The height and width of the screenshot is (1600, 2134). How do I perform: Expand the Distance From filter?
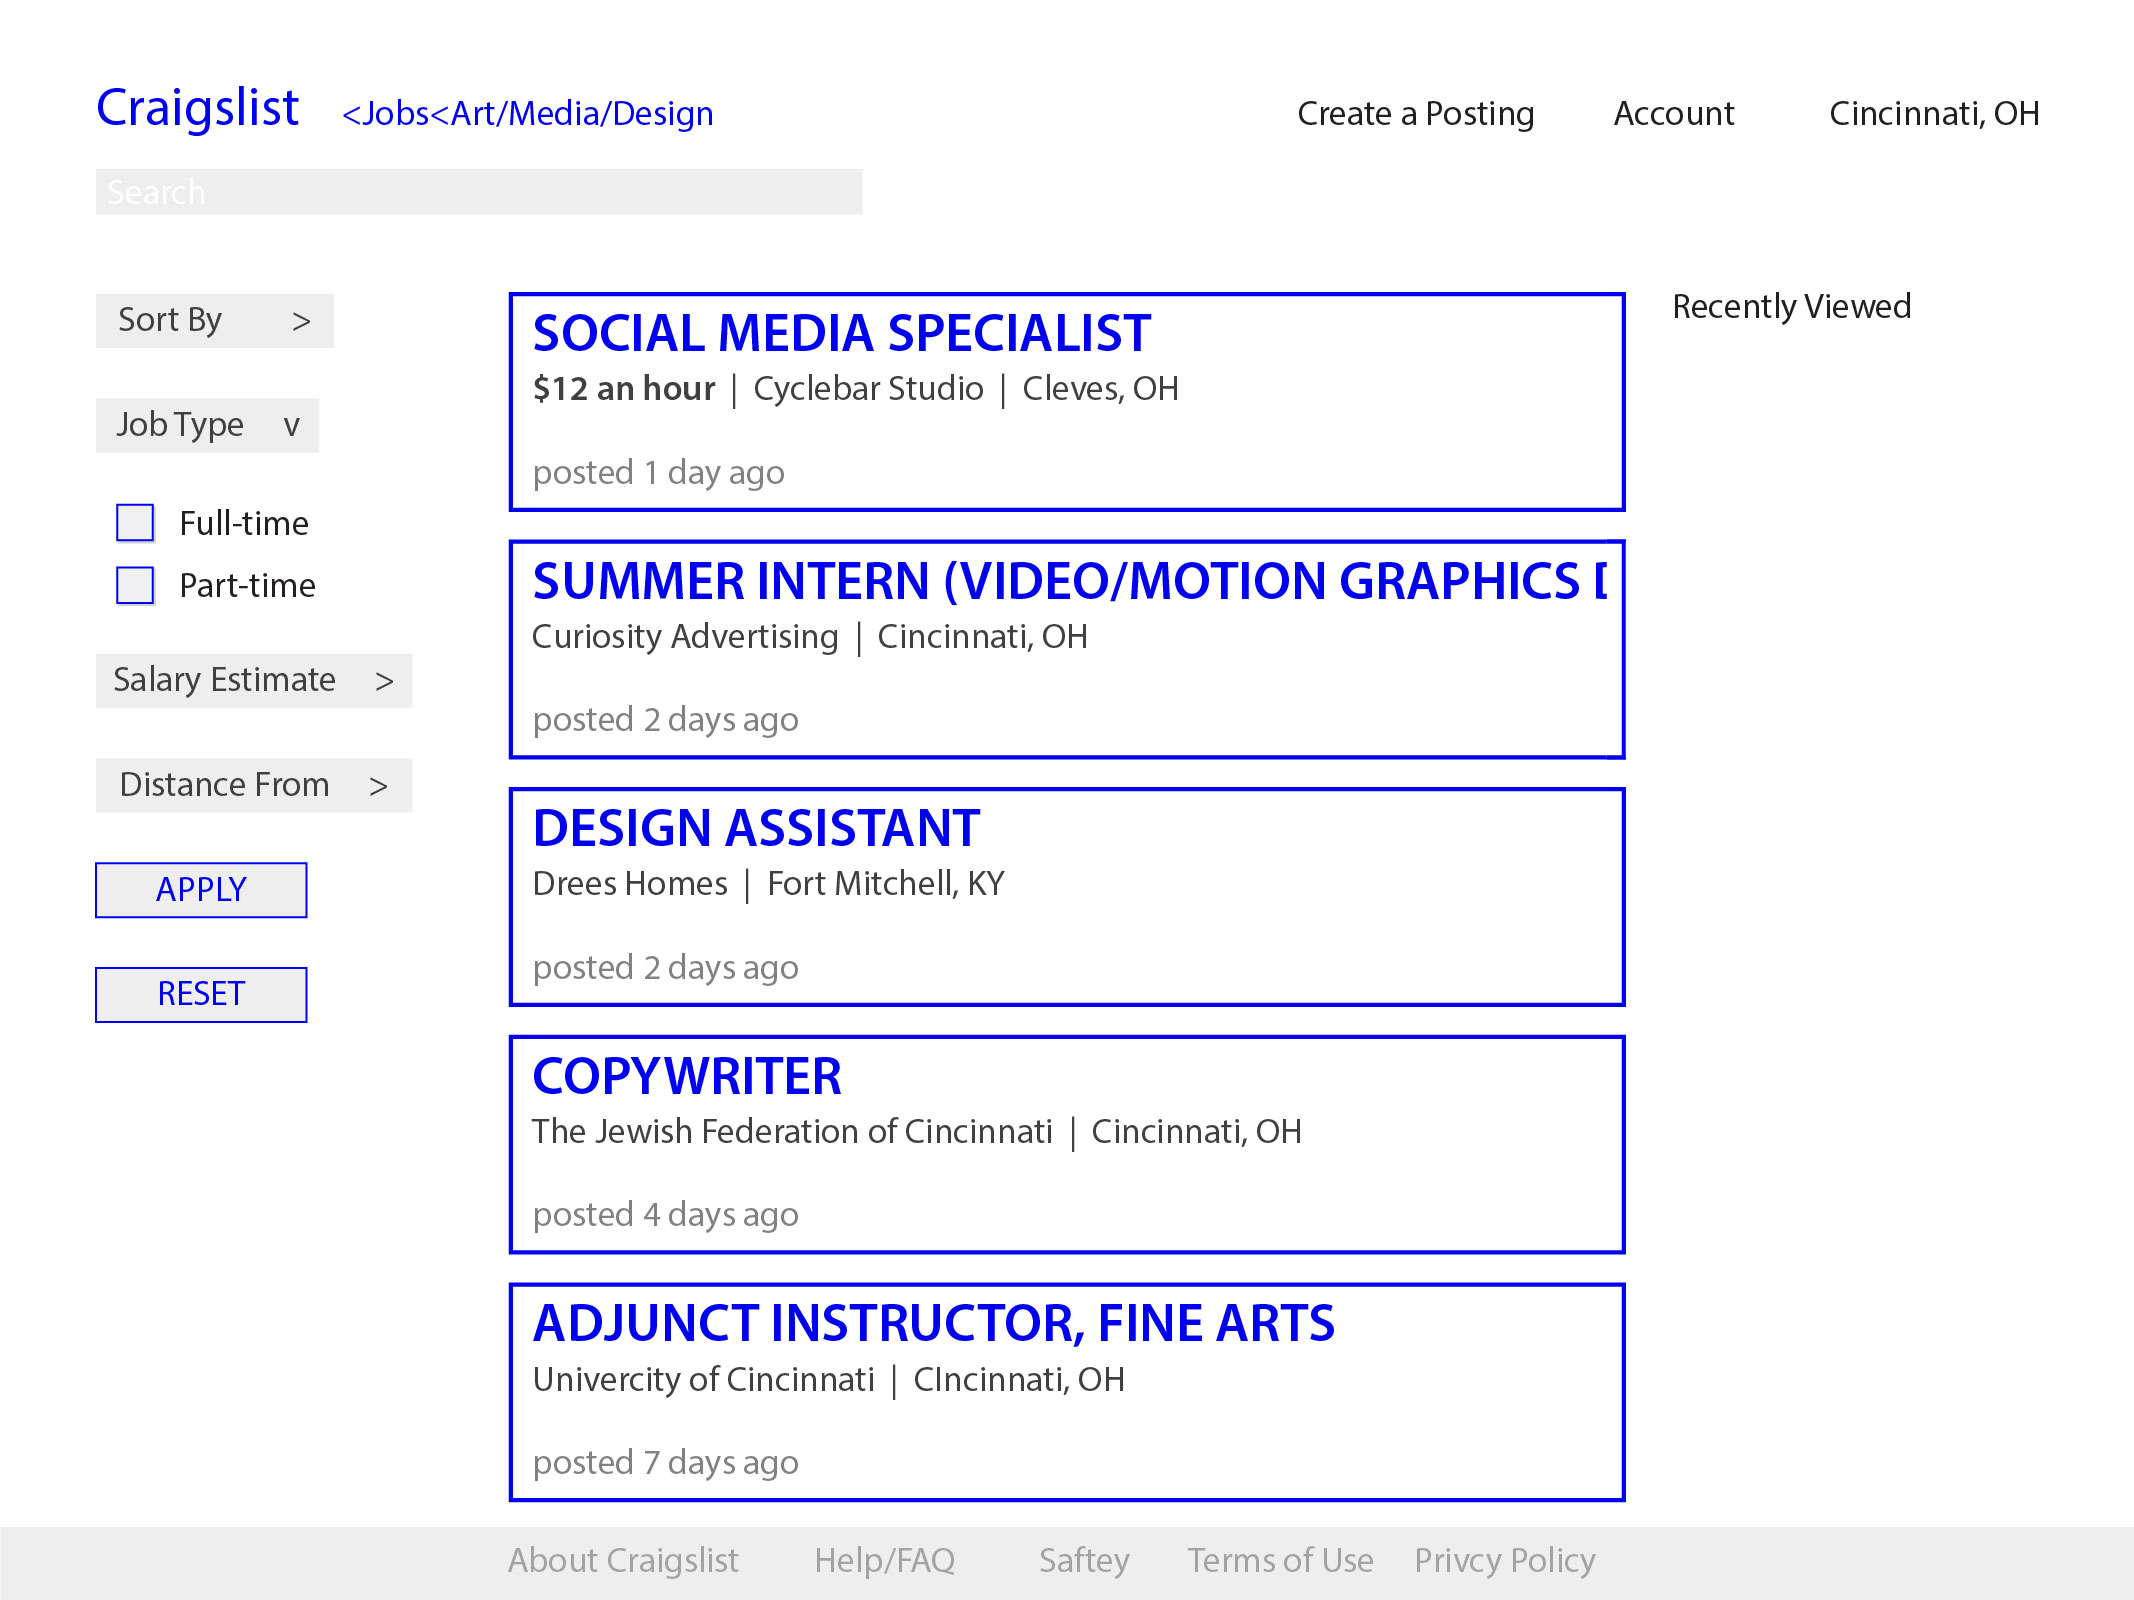(253, 786)
